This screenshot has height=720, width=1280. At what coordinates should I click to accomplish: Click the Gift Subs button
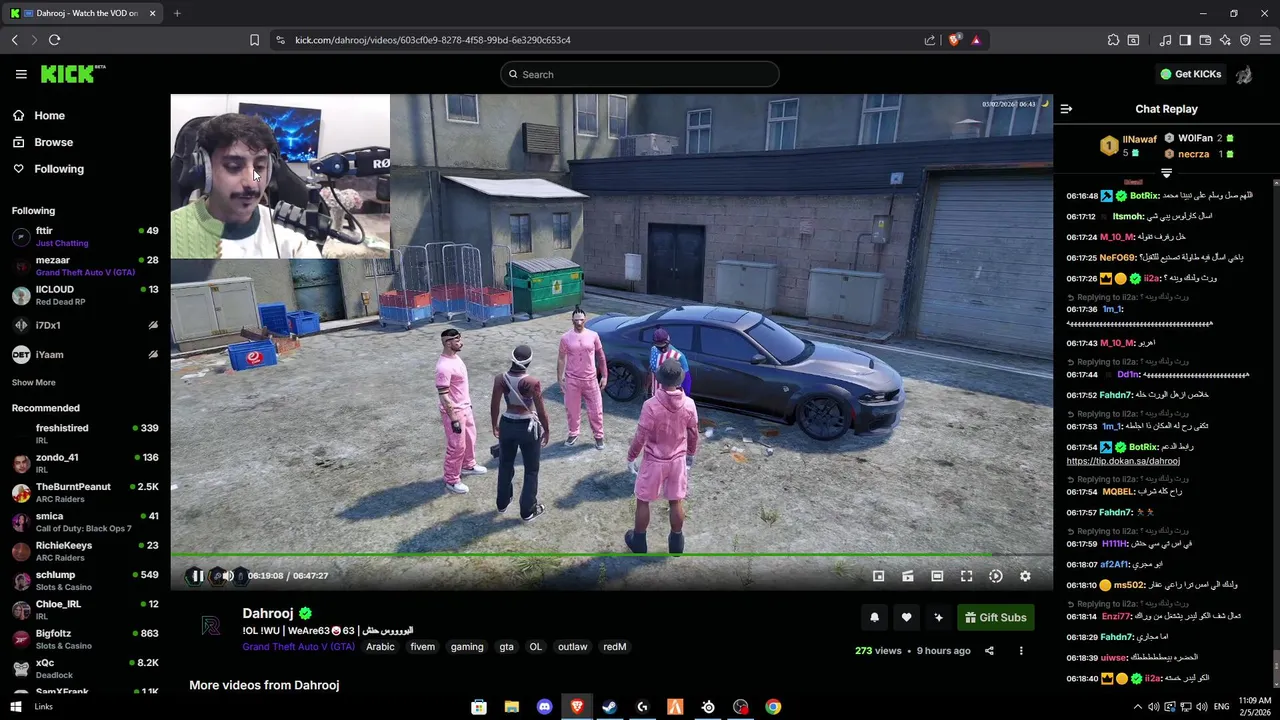996,618
